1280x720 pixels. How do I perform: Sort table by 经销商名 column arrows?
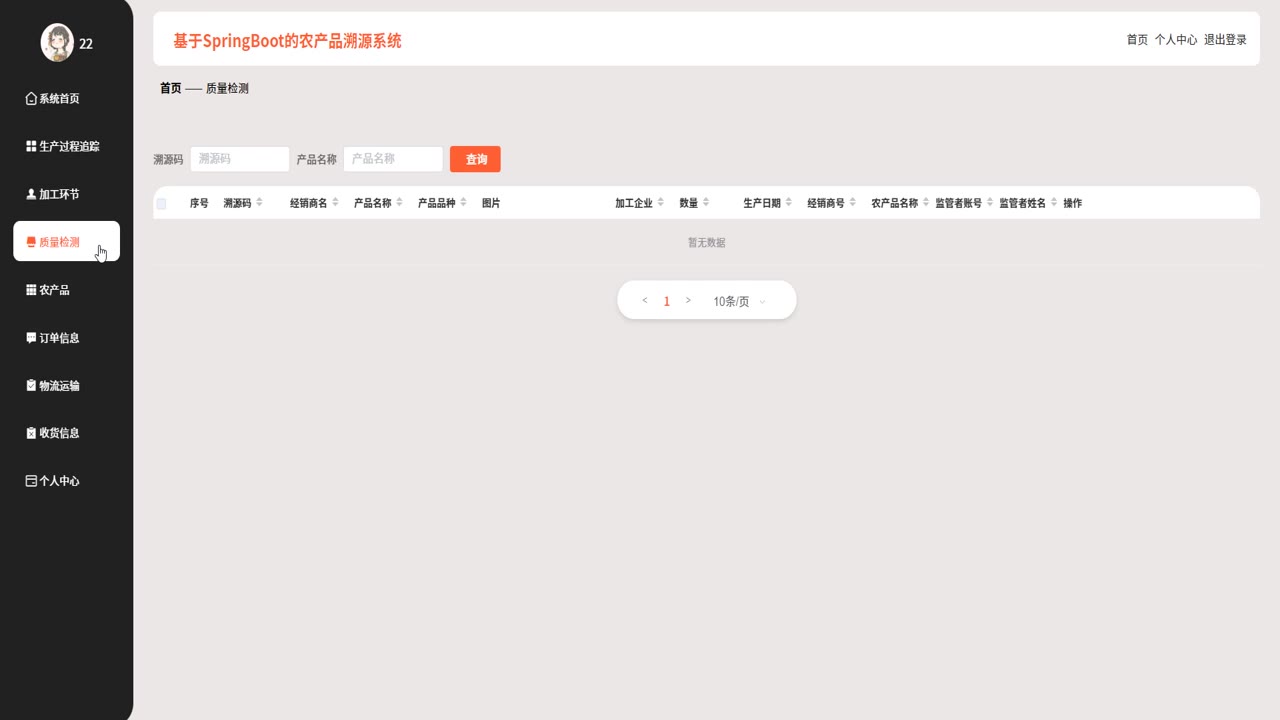335,203
